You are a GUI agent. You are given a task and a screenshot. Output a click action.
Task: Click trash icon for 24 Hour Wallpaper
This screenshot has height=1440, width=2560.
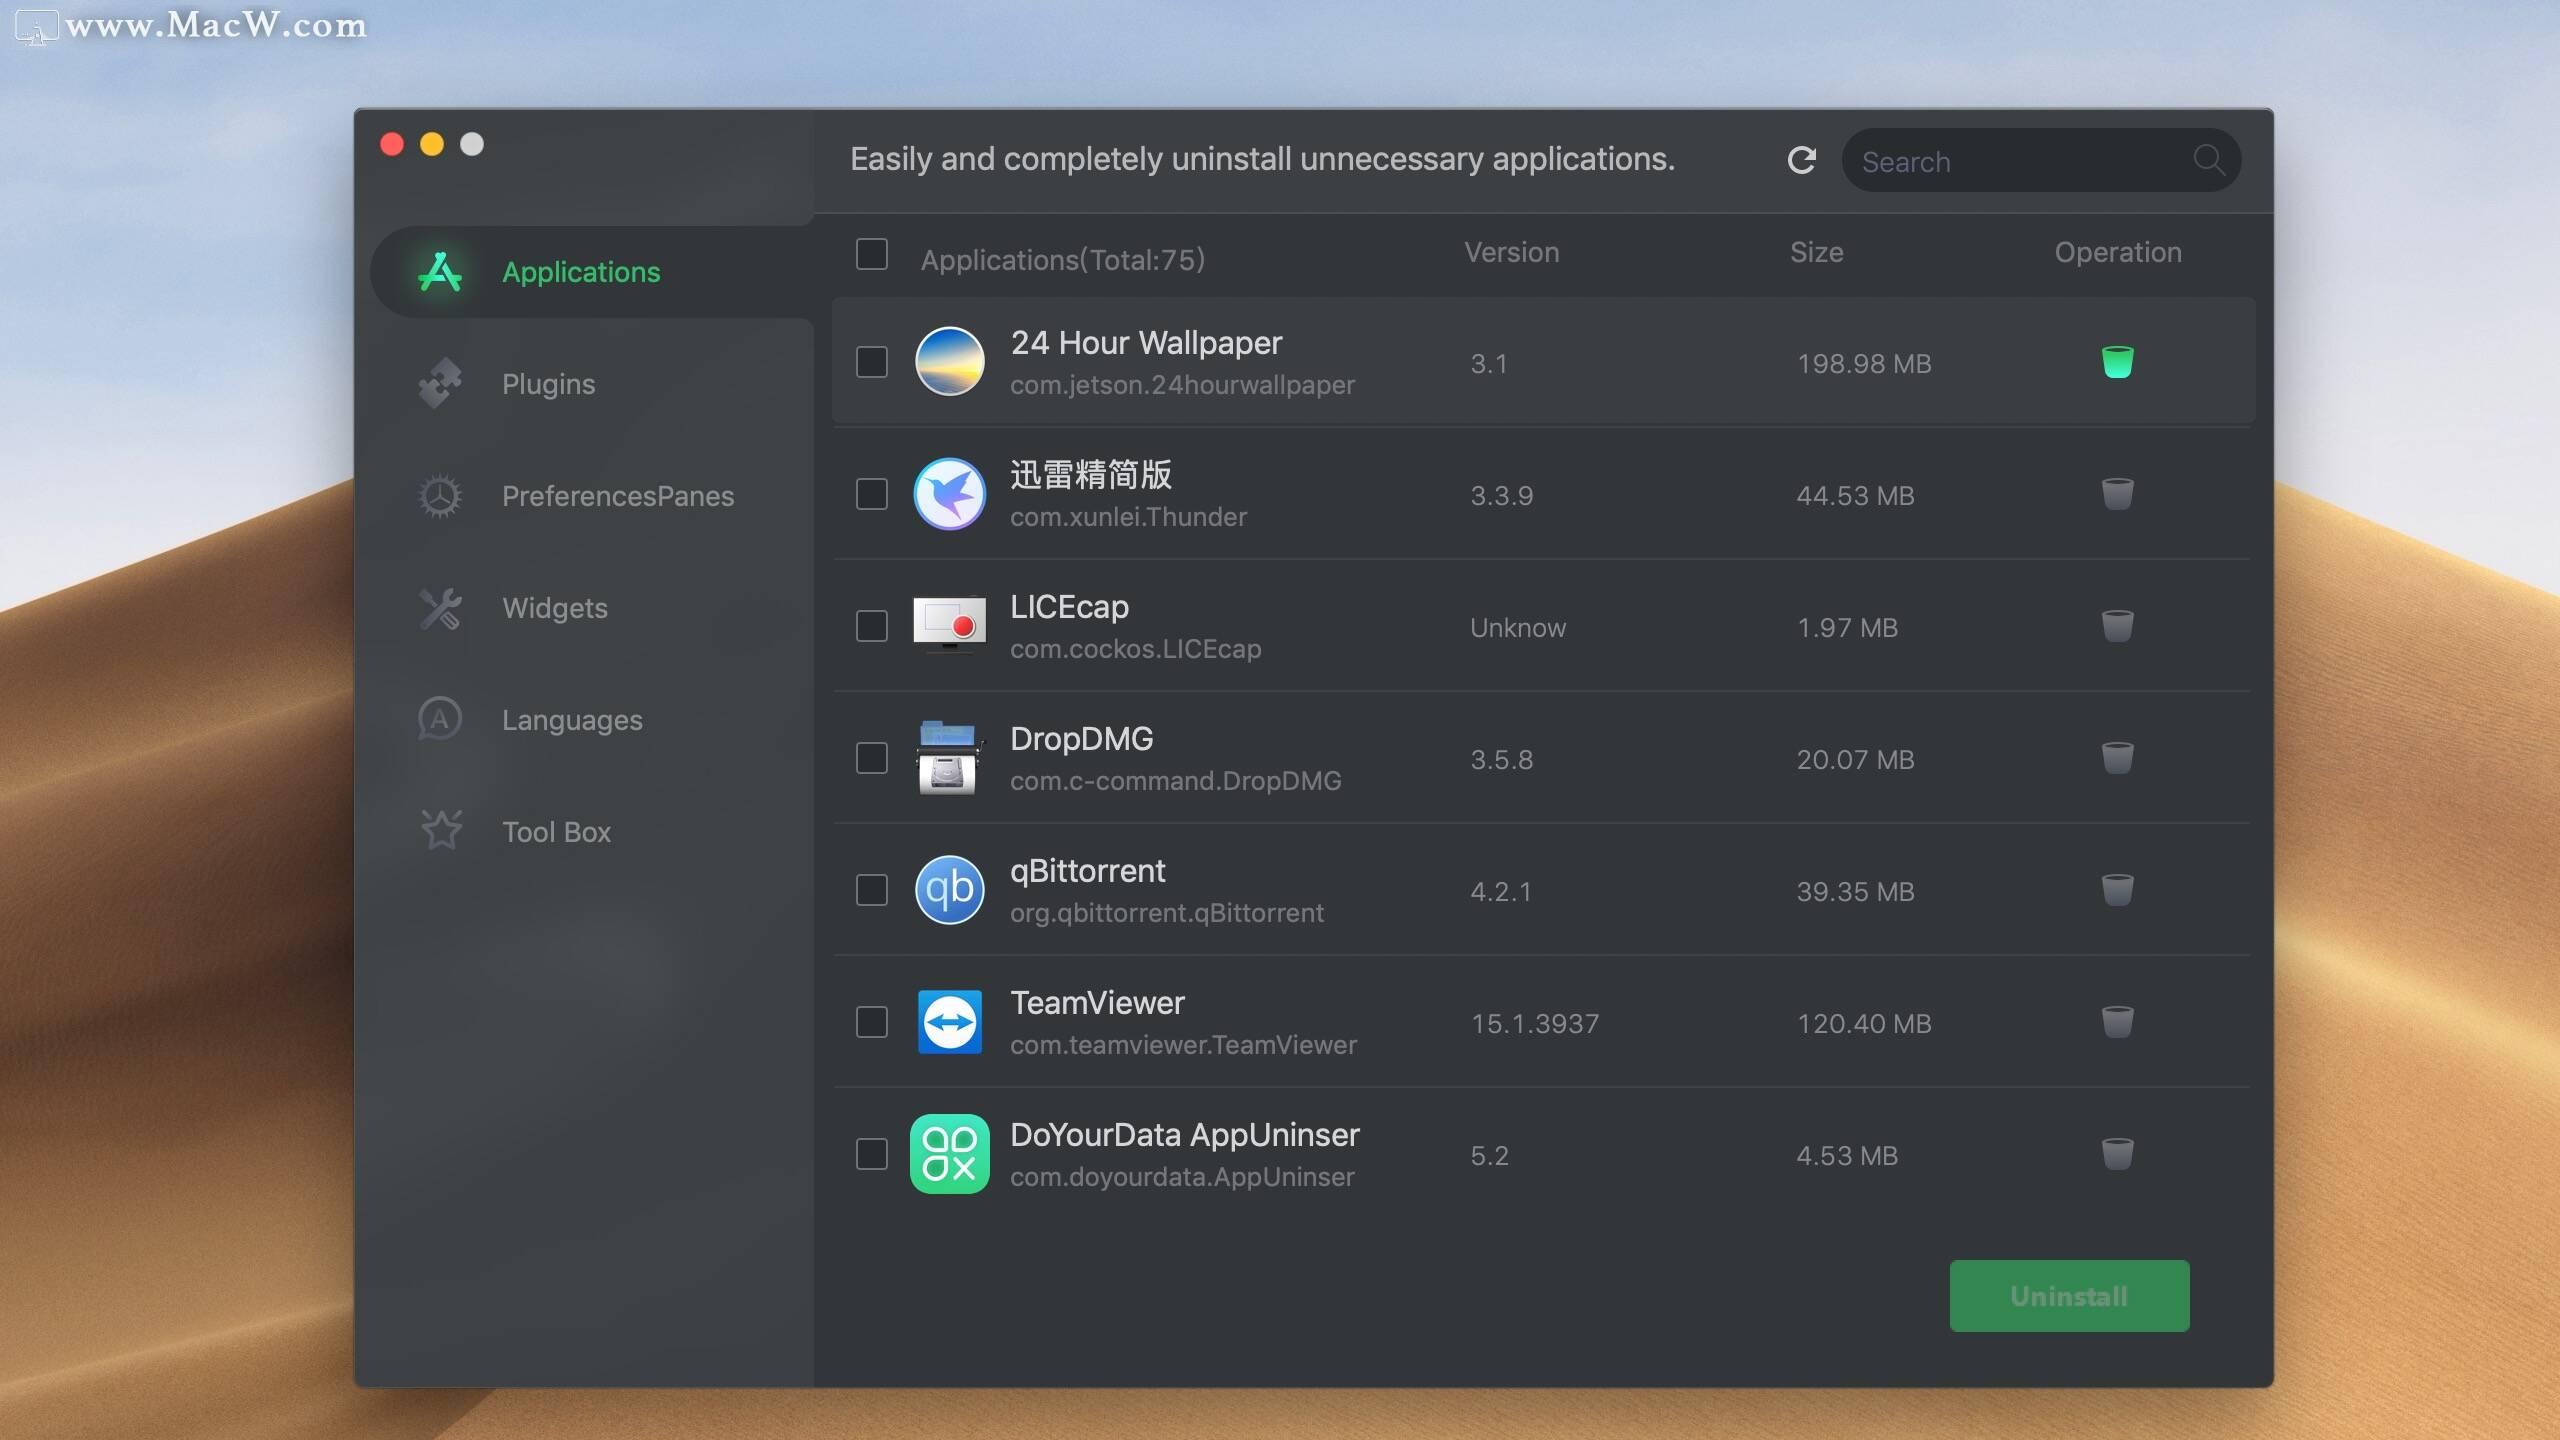2117,360
